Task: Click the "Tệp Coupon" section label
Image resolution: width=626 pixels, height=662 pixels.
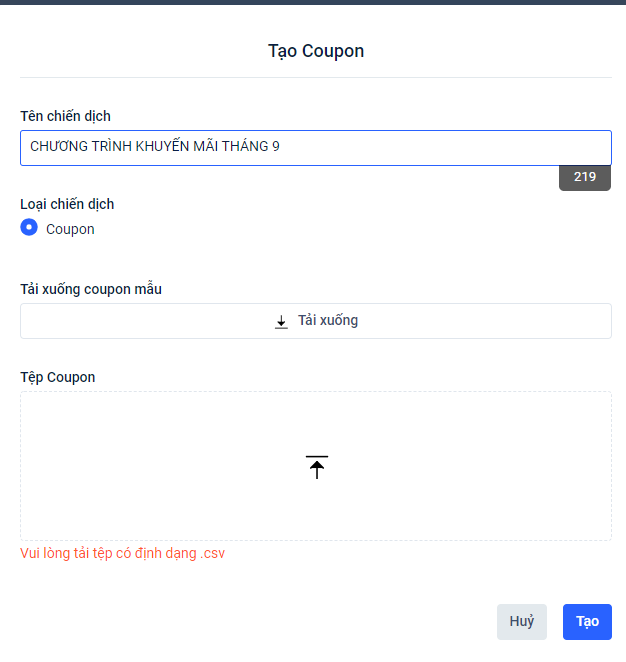Action: [58, 377]
